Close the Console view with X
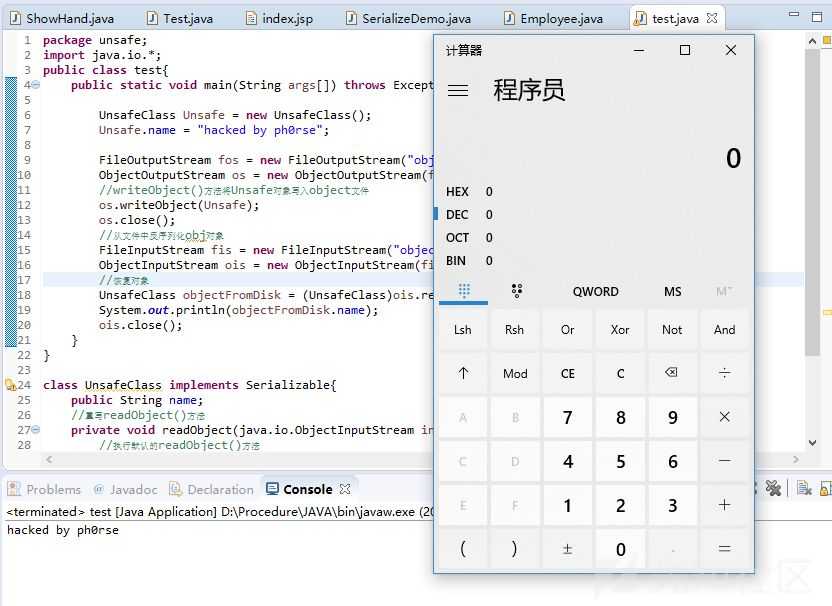Screen dimensions: 832x606 345,489
